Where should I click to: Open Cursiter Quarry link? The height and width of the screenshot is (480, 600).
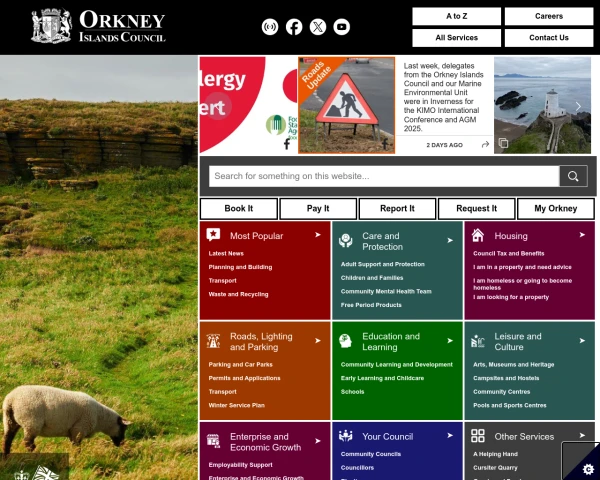[495, 468]
